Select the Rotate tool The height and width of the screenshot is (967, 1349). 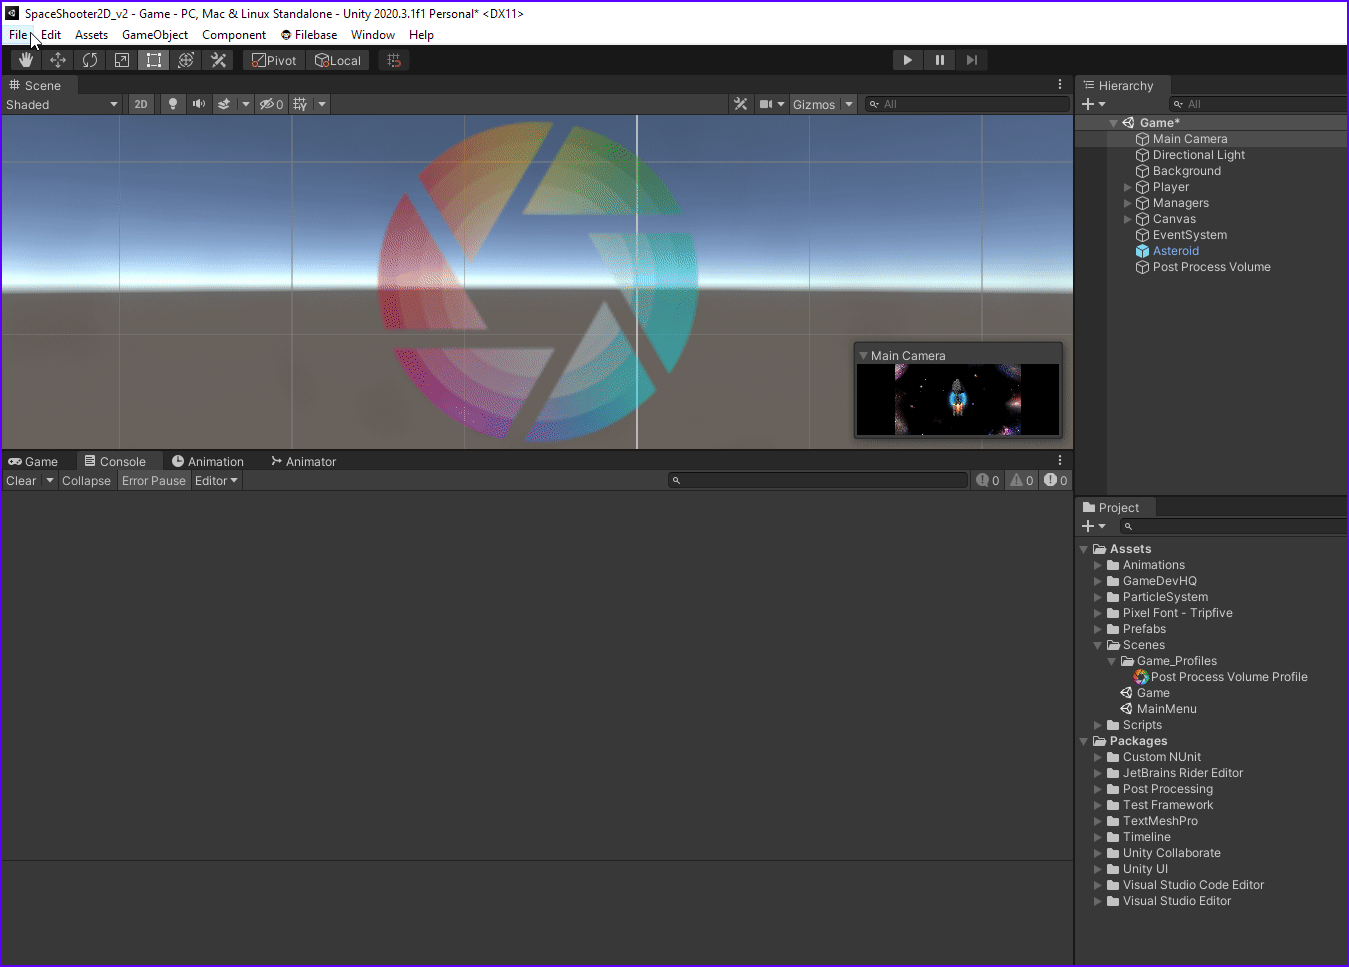click(x=90, y=60)
